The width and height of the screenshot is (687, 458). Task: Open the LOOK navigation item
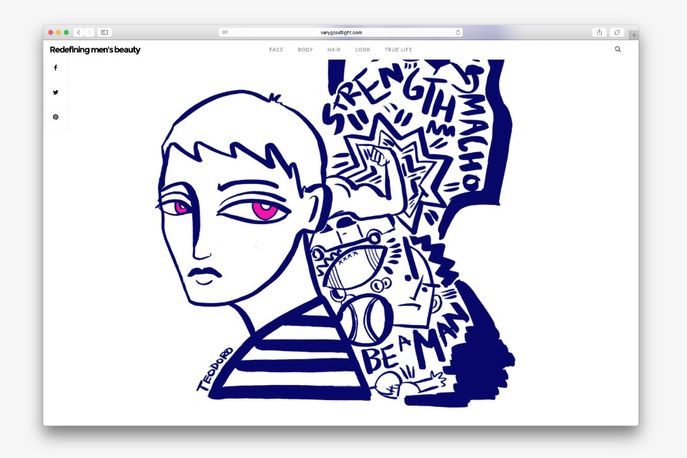362,49
